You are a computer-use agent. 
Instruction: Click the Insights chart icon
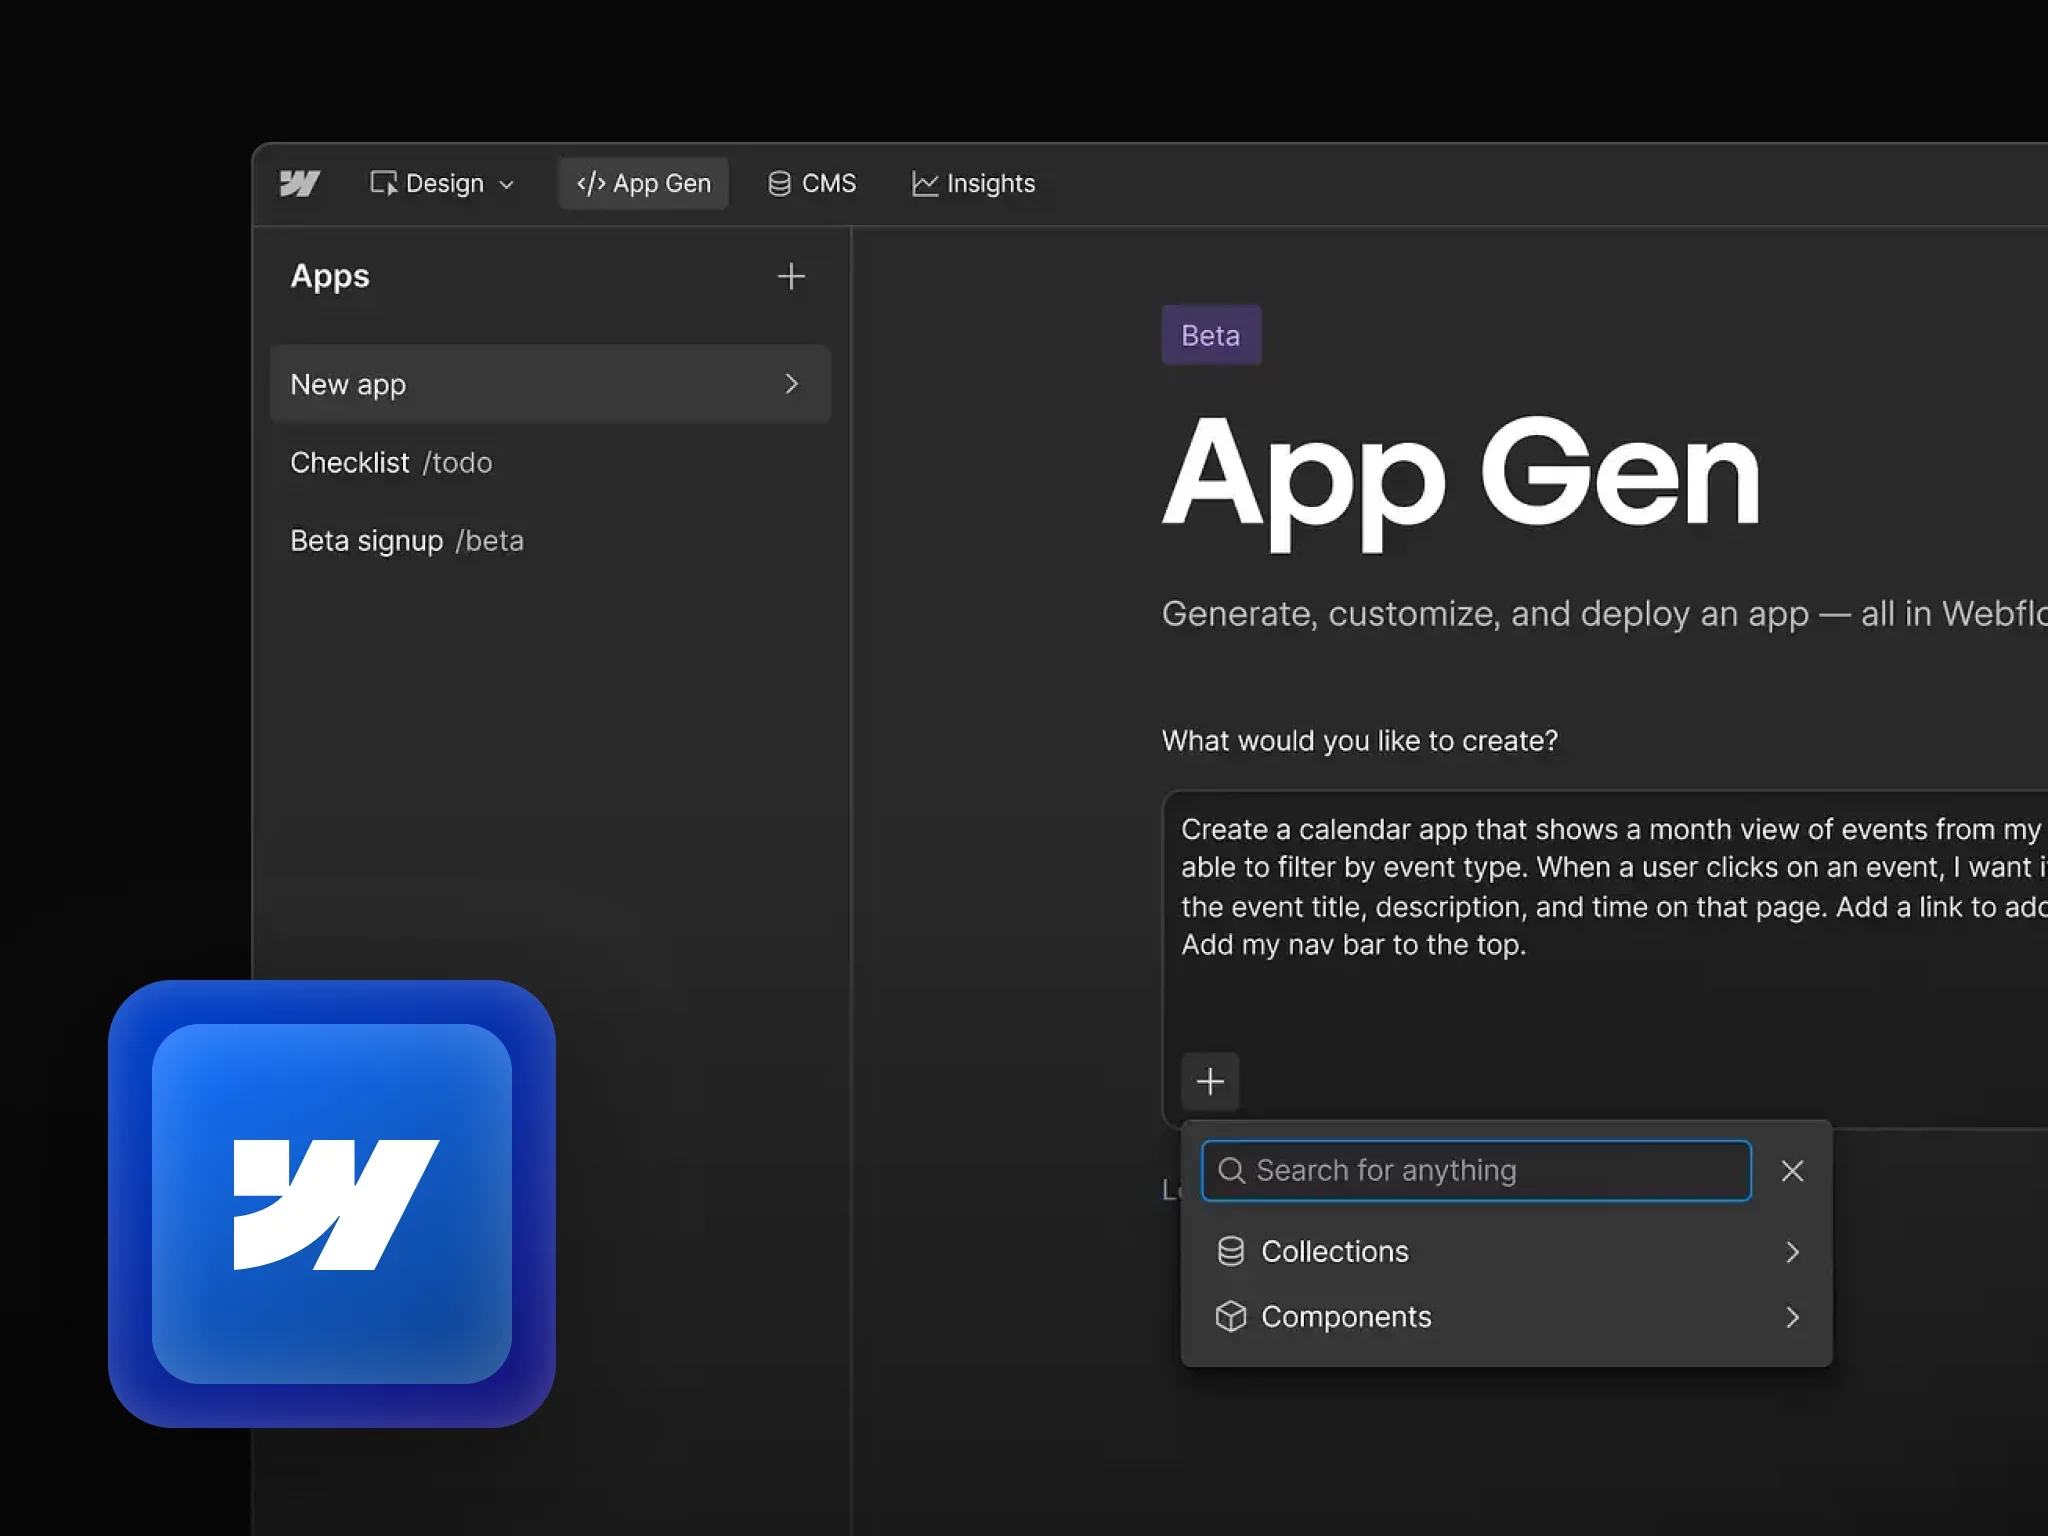[x=924, y=184]
